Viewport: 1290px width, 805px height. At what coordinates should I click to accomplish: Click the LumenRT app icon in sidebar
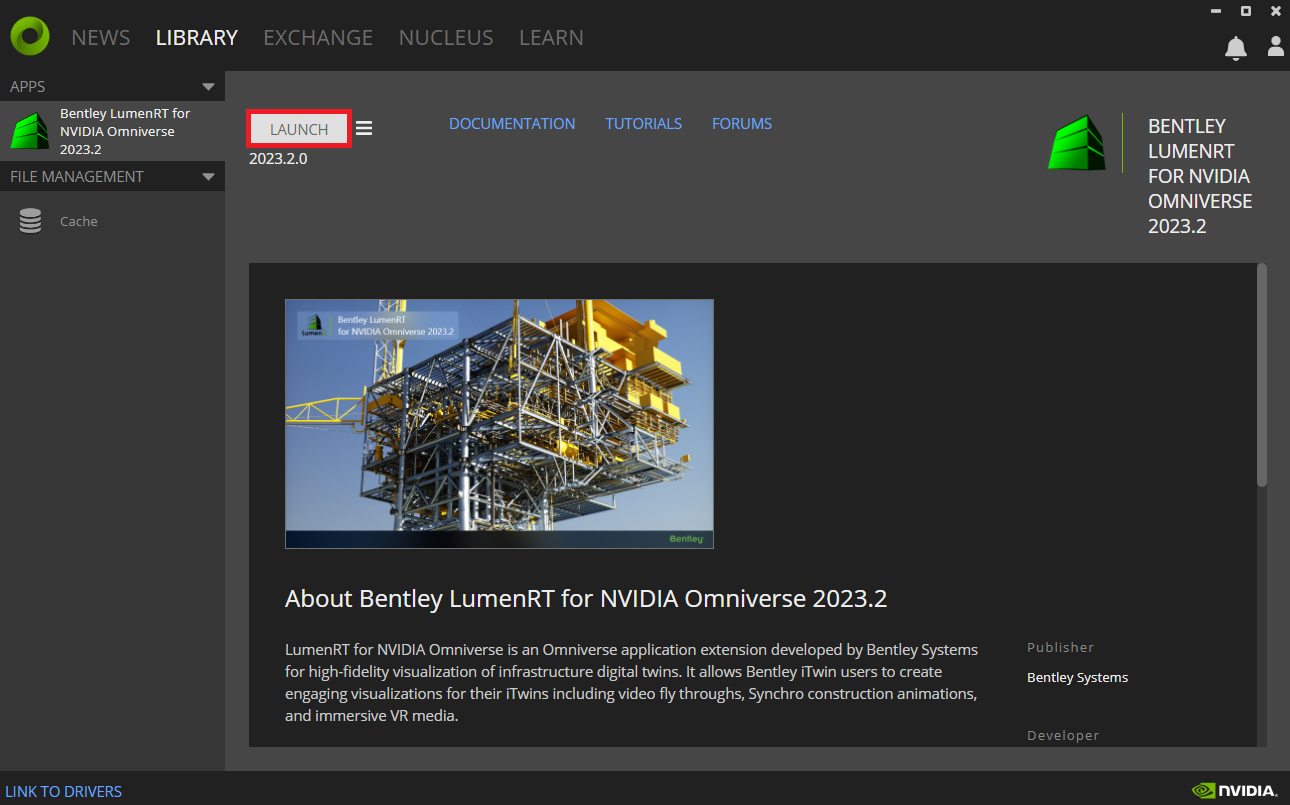click(x=29, y=131)
